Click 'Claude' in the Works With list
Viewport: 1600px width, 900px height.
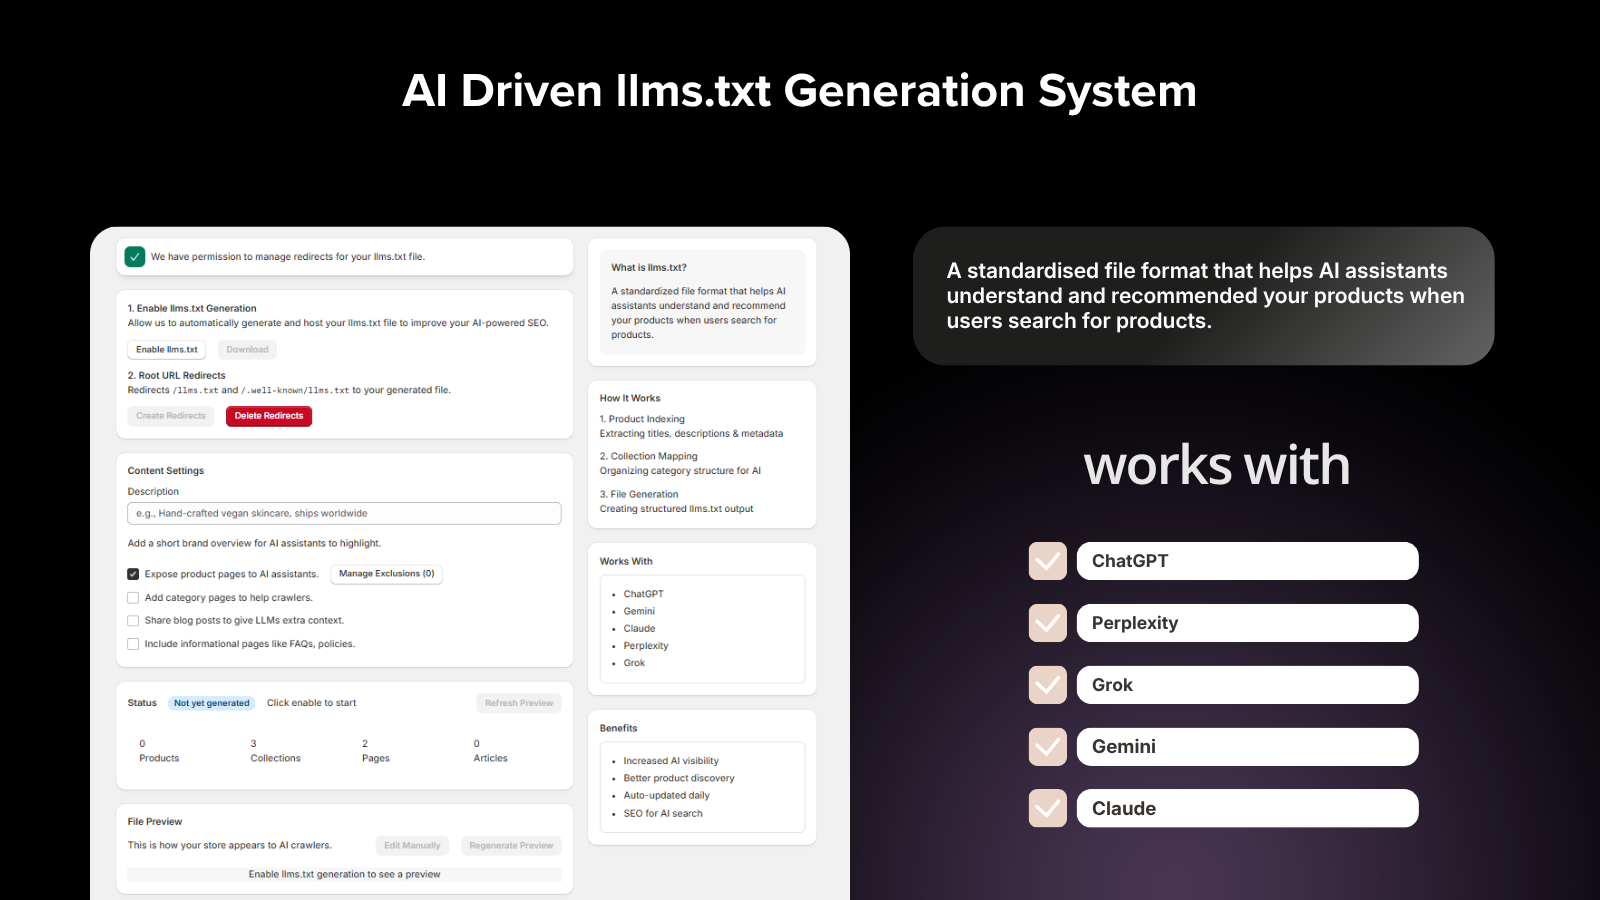(x=639, y=629)
